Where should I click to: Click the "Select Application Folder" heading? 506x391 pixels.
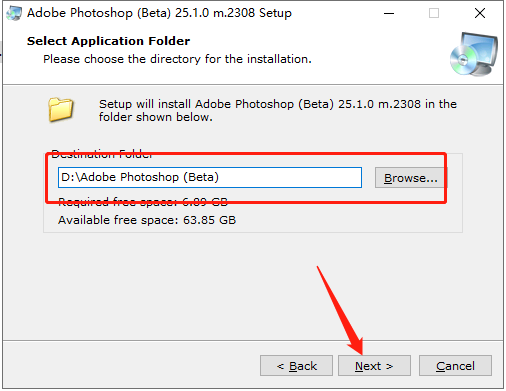(x=108, y=41)
